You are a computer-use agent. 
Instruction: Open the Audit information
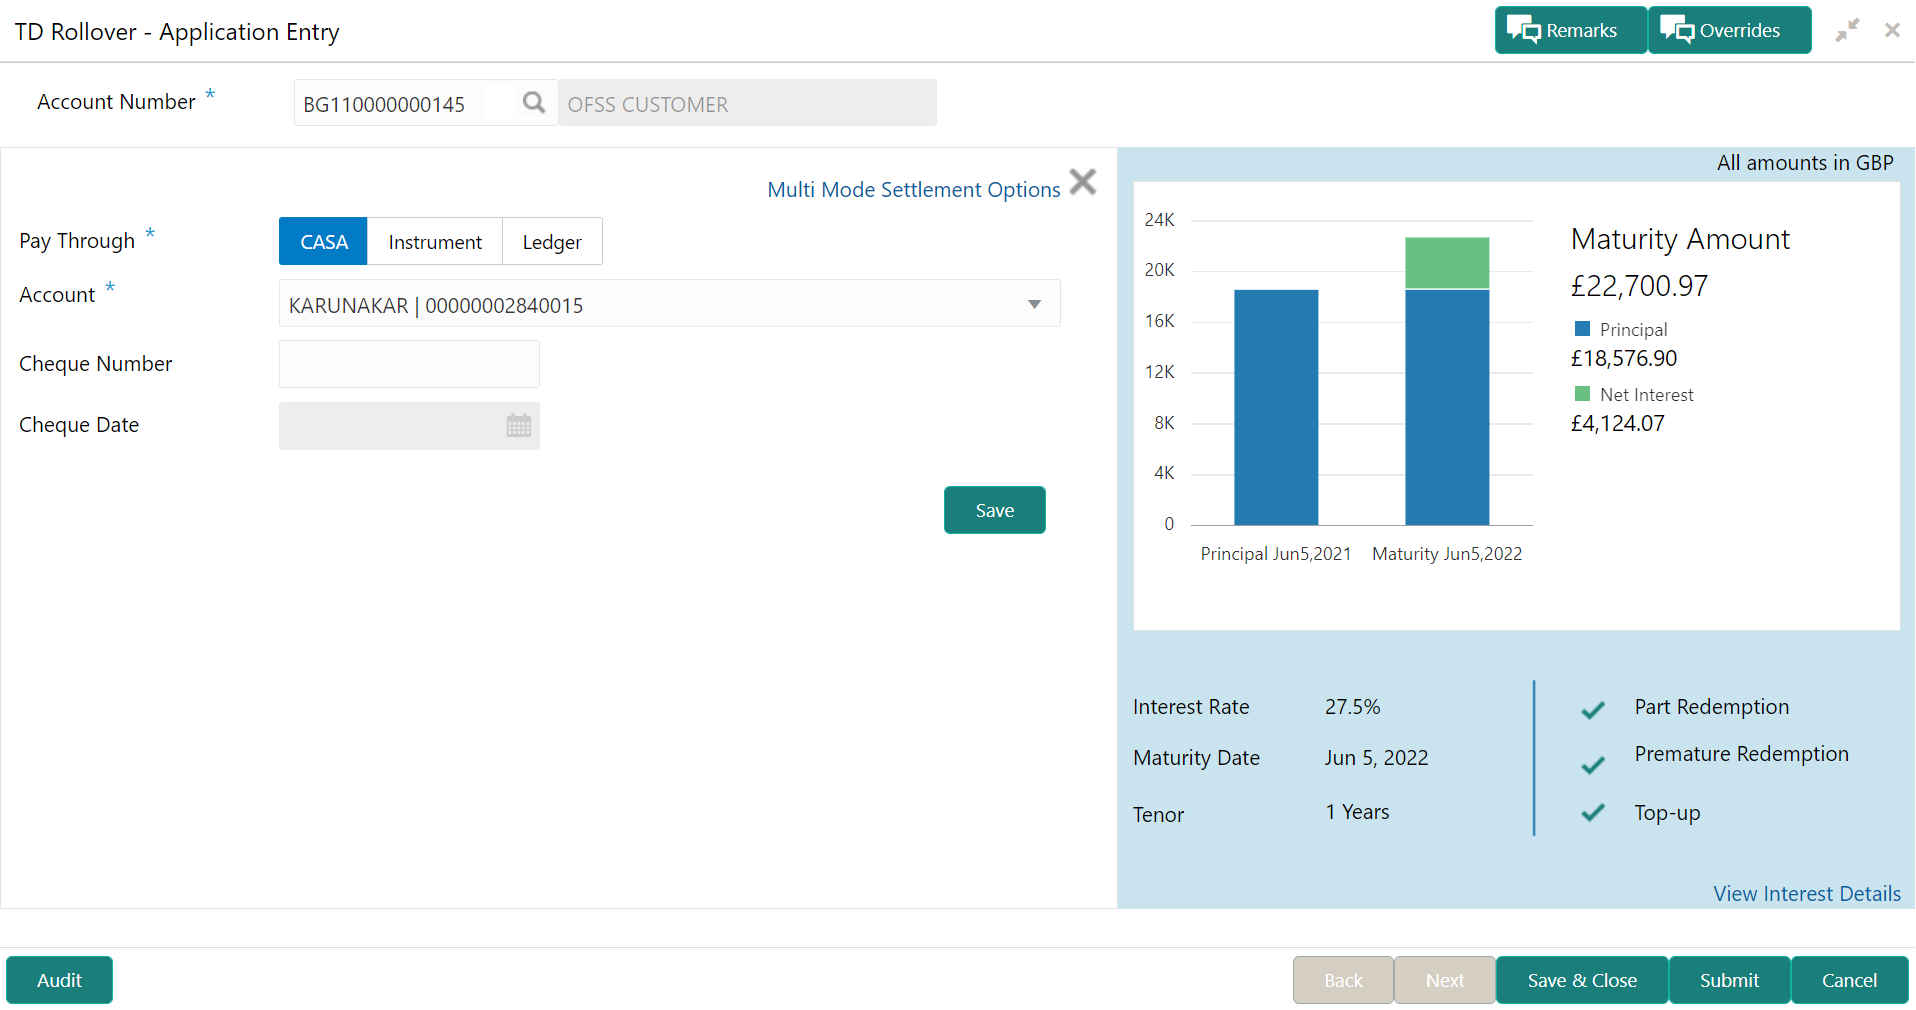tap(59, 980)
